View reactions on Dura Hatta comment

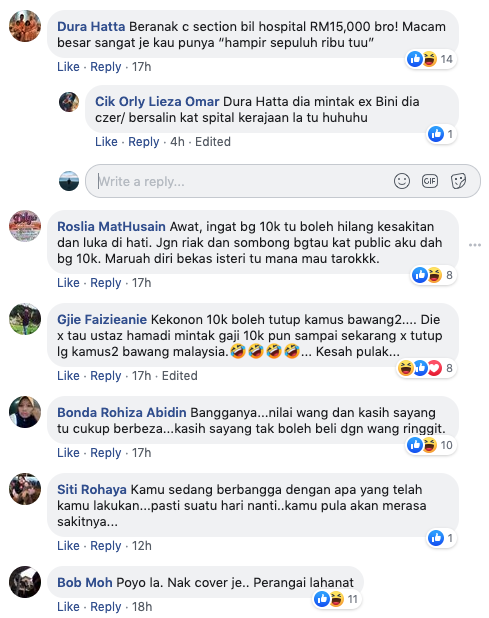pyautogui.click(x=431, y=59)
